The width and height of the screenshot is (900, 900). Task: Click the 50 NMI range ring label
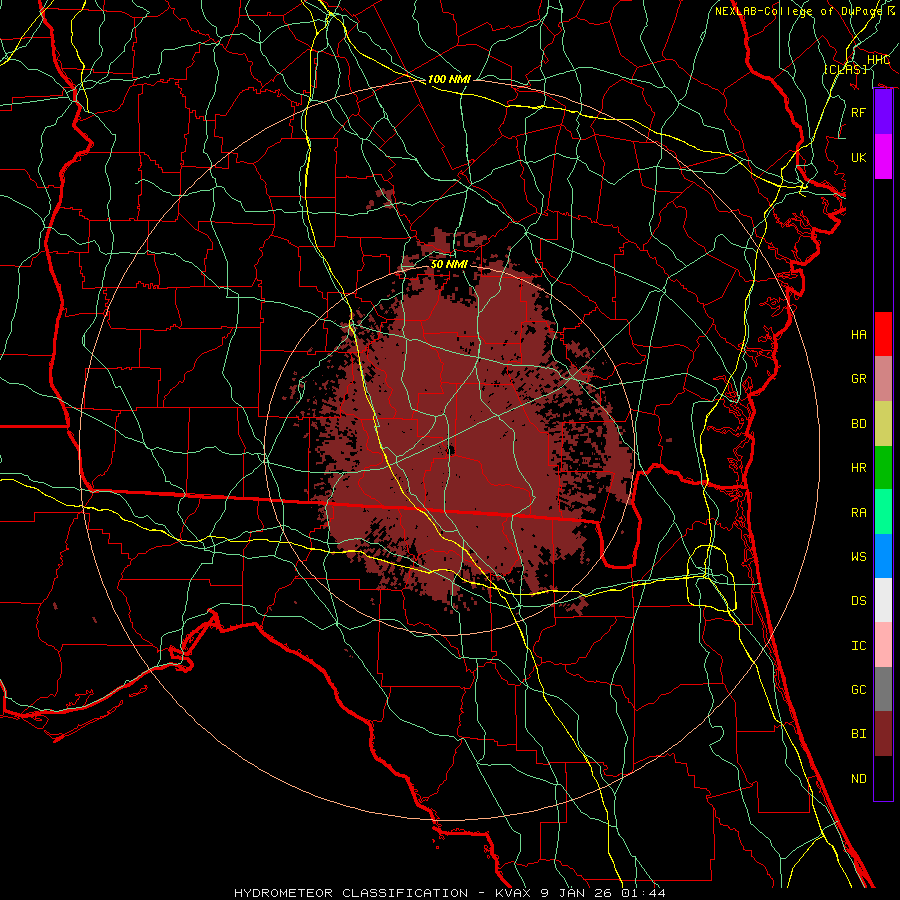[x=449, y=264]
